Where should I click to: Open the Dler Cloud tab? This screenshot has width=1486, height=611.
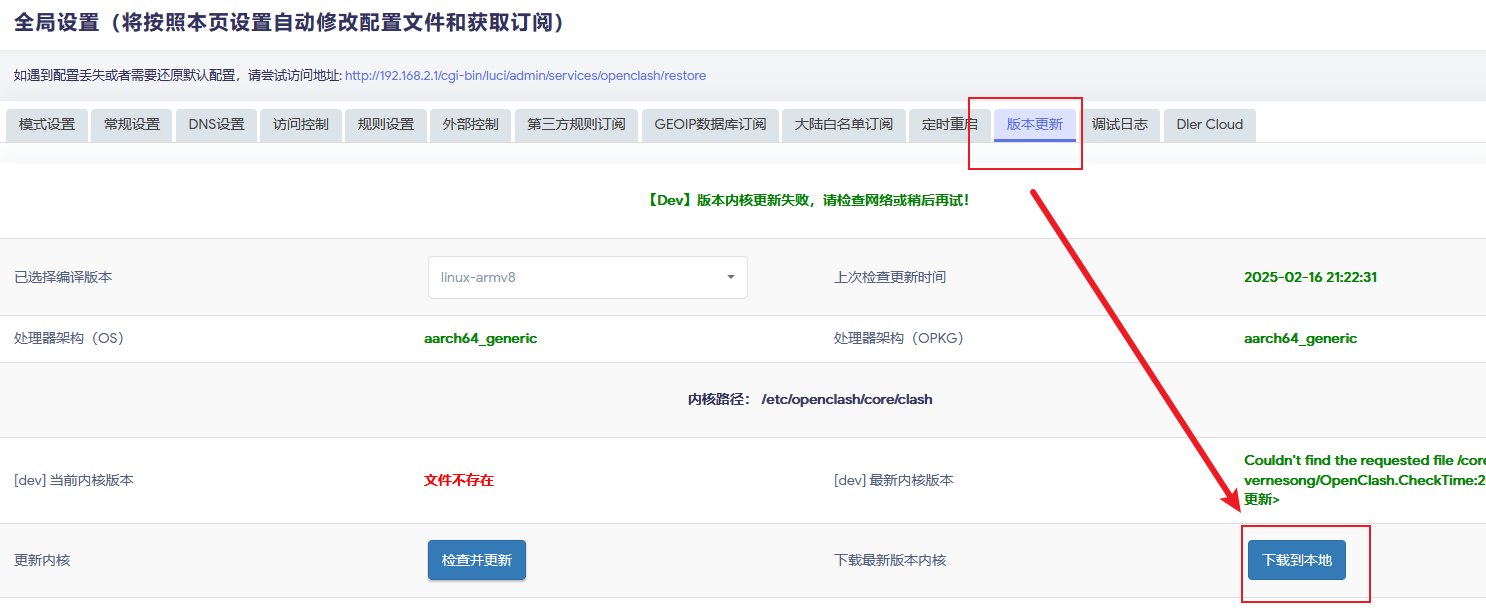[1209, 125]
